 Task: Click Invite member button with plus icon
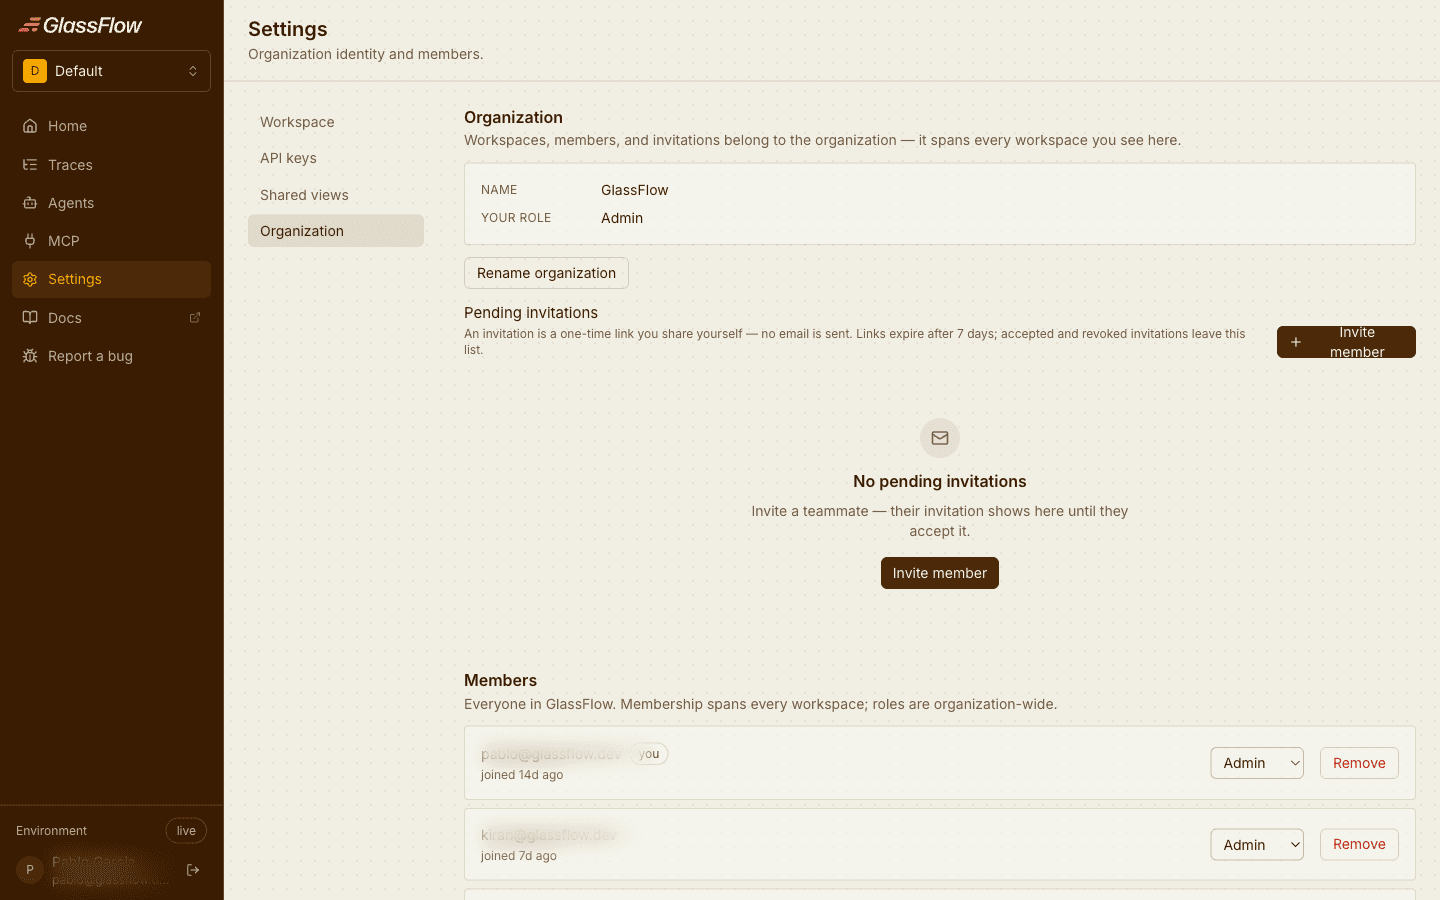point(1346,342)
